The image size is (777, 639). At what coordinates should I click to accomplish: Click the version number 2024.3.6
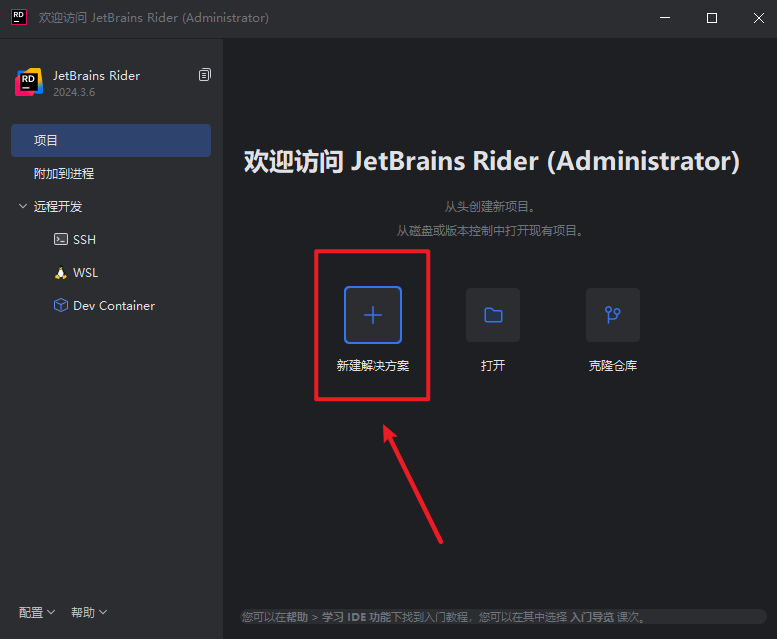coord(74,92)
